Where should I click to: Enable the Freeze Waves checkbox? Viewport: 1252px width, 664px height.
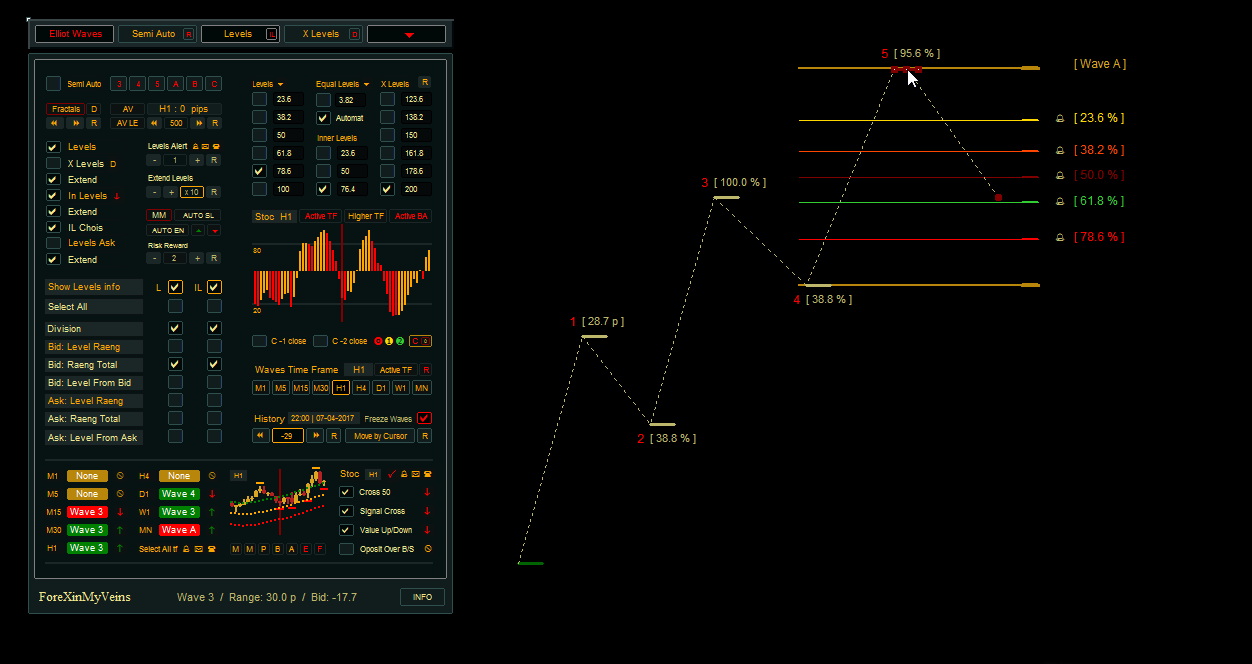click(x=424, y=418)
